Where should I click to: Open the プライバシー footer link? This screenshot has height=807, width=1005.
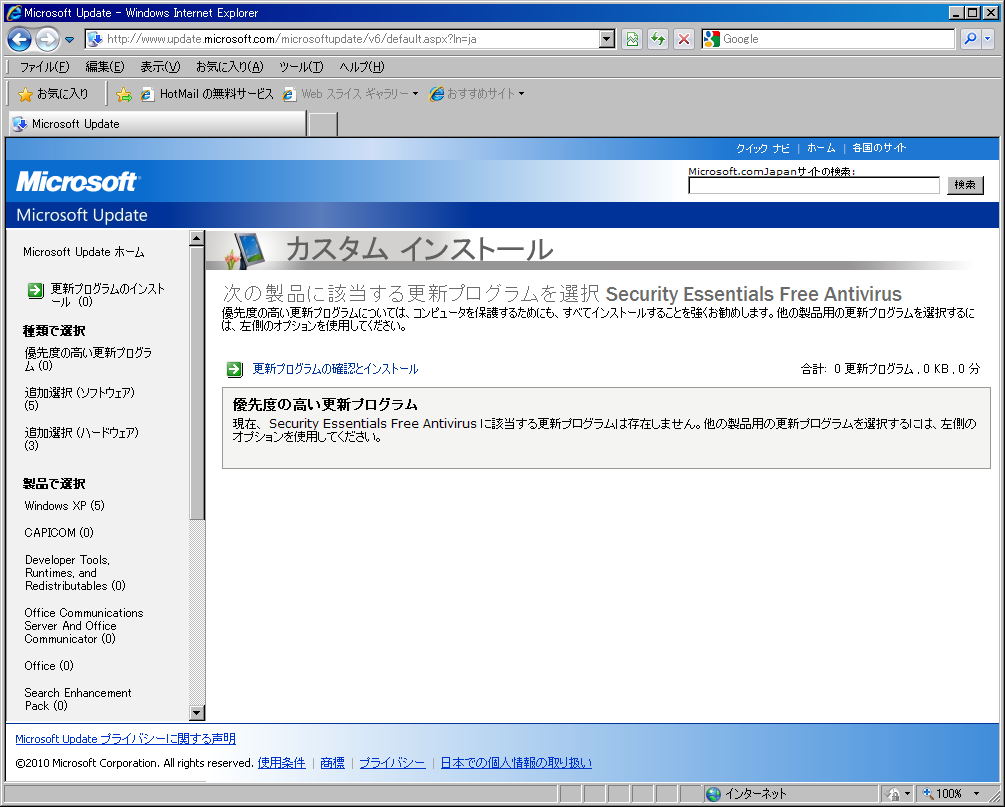click(x=392, y=762)
